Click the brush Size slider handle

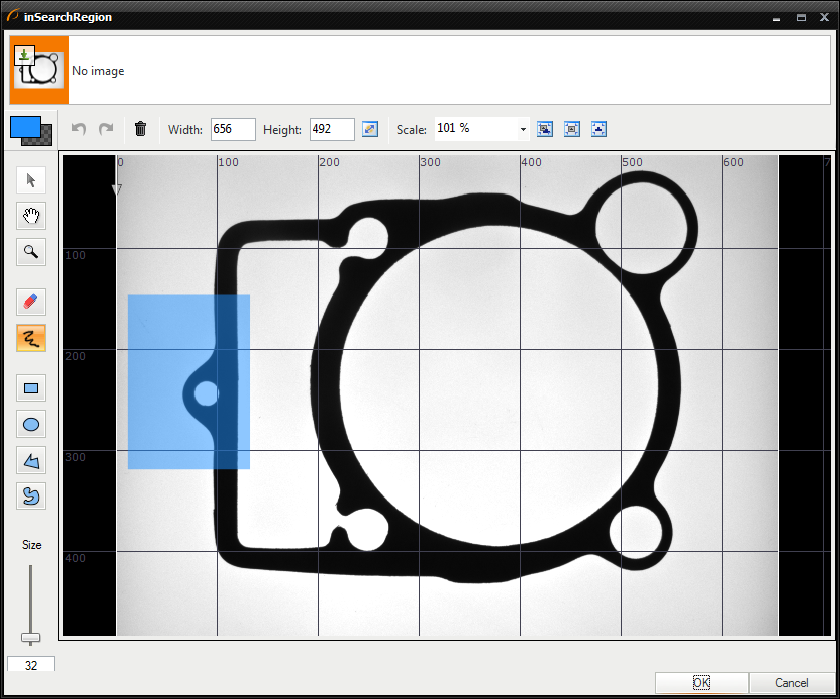click(x=31, y=638)
